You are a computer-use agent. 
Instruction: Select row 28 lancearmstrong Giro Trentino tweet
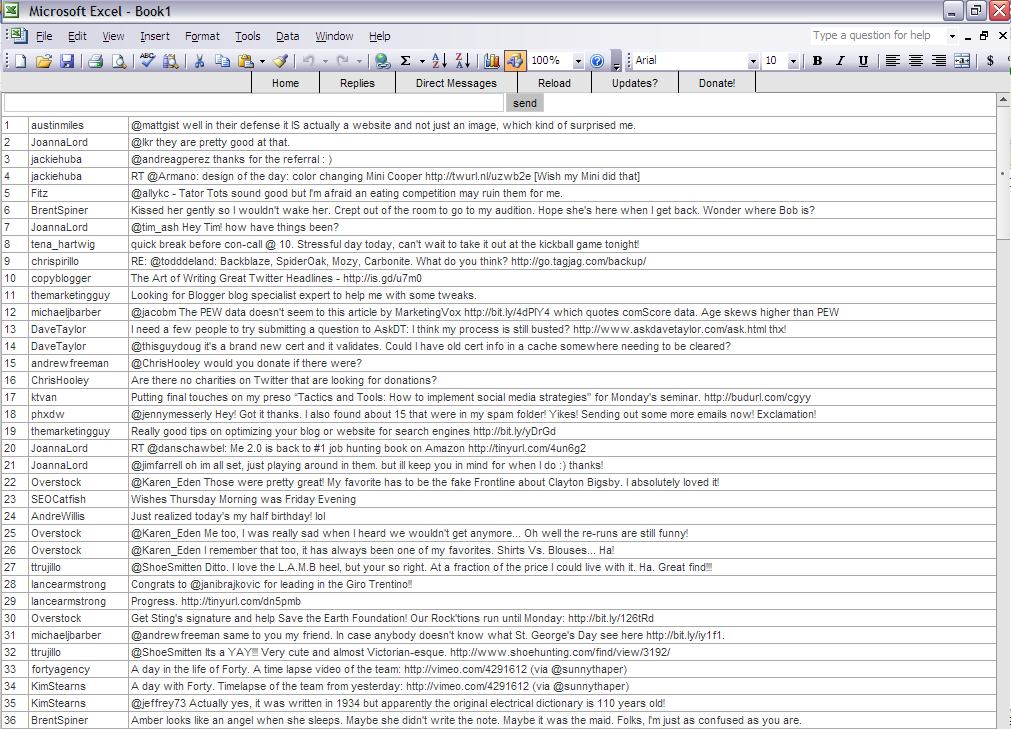point(562,585)
